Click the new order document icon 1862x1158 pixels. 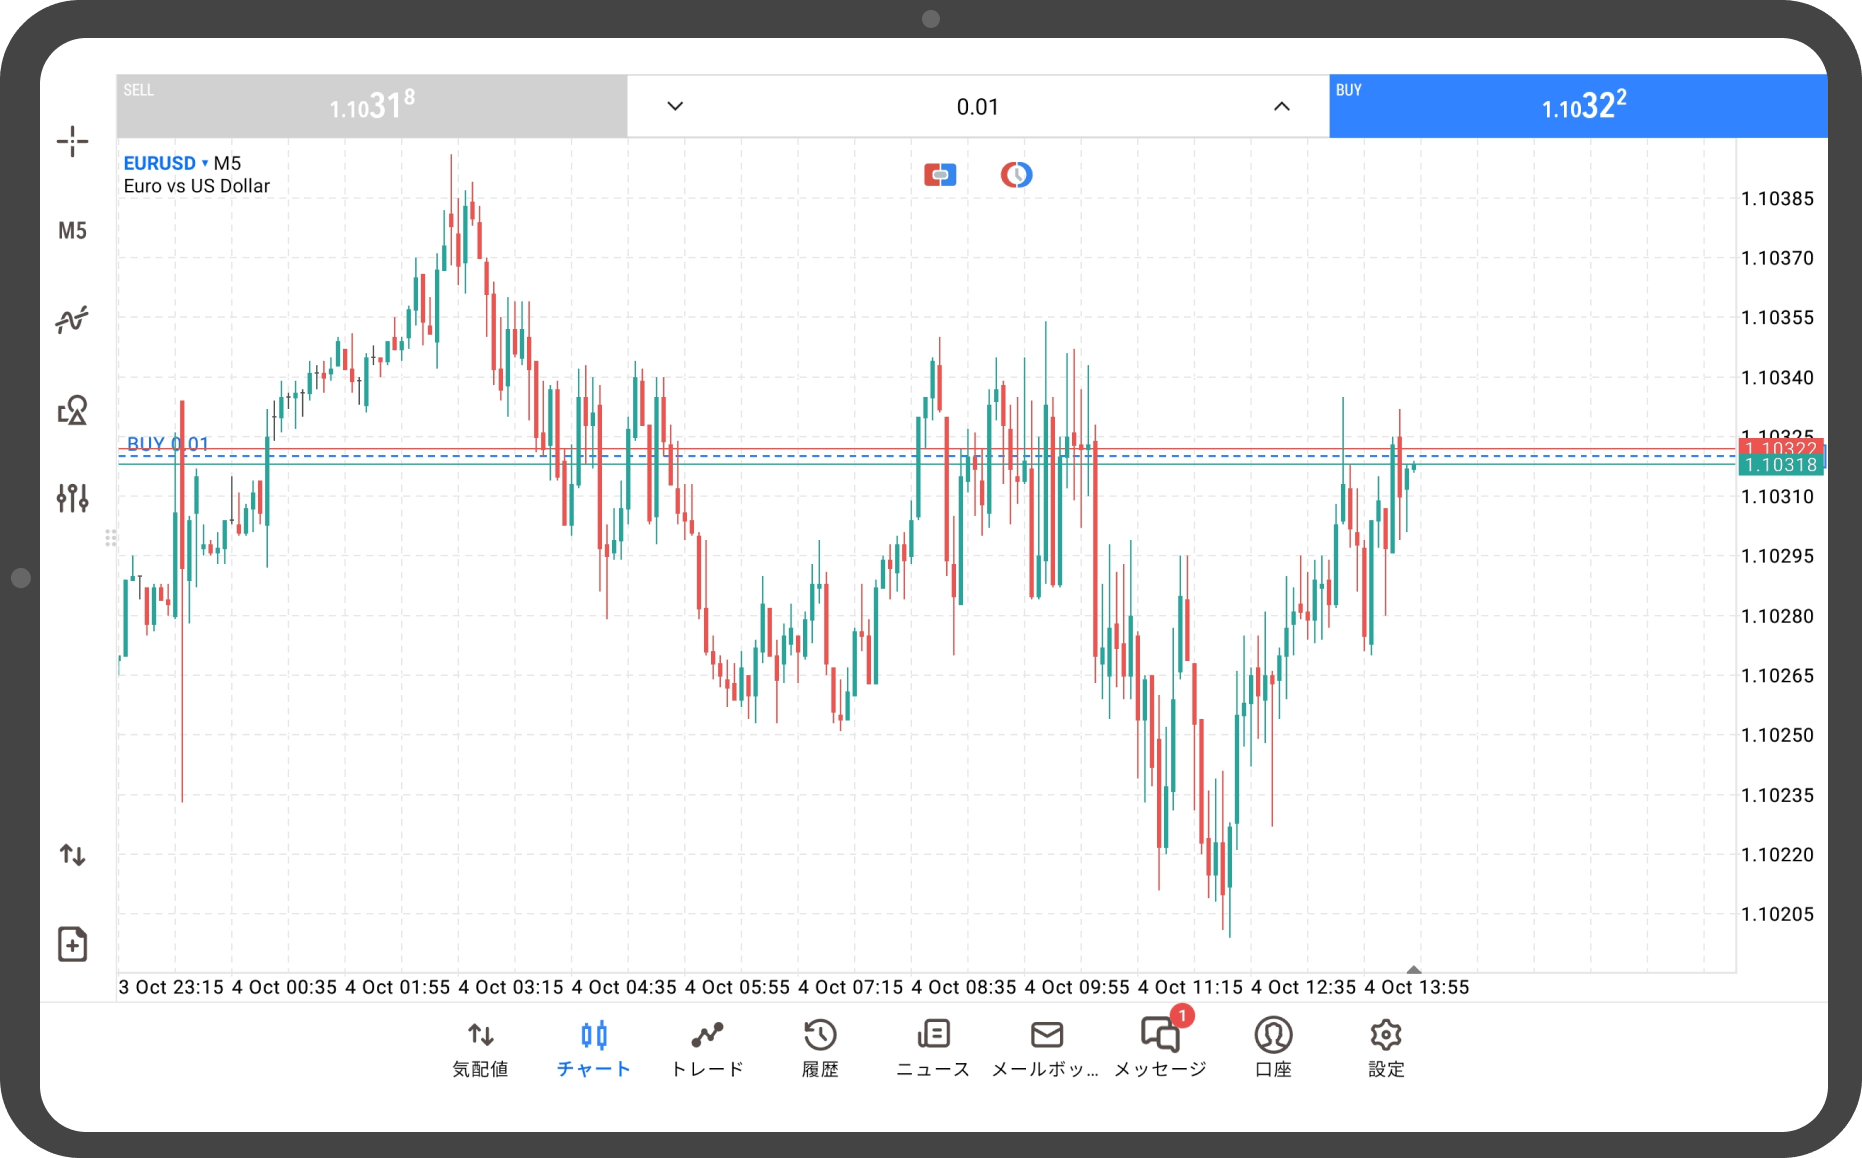72,944
